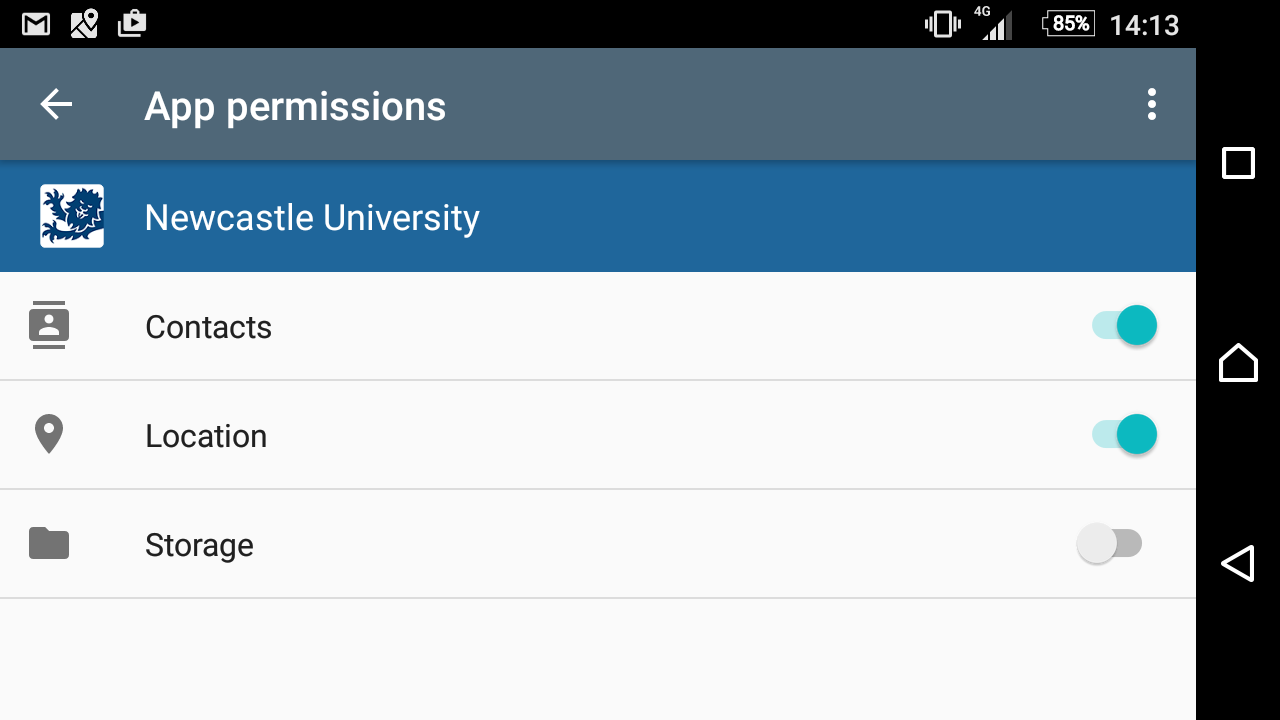The image size is (1280, 720).
Task: Tap the Newcastle University app logo
Action: pos(72,216)
